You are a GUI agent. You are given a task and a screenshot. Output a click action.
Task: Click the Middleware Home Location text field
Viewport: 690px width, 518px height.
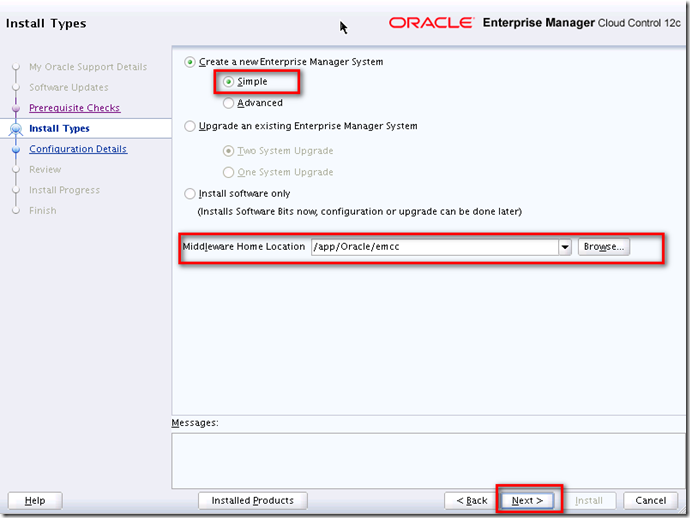(435, 247)
